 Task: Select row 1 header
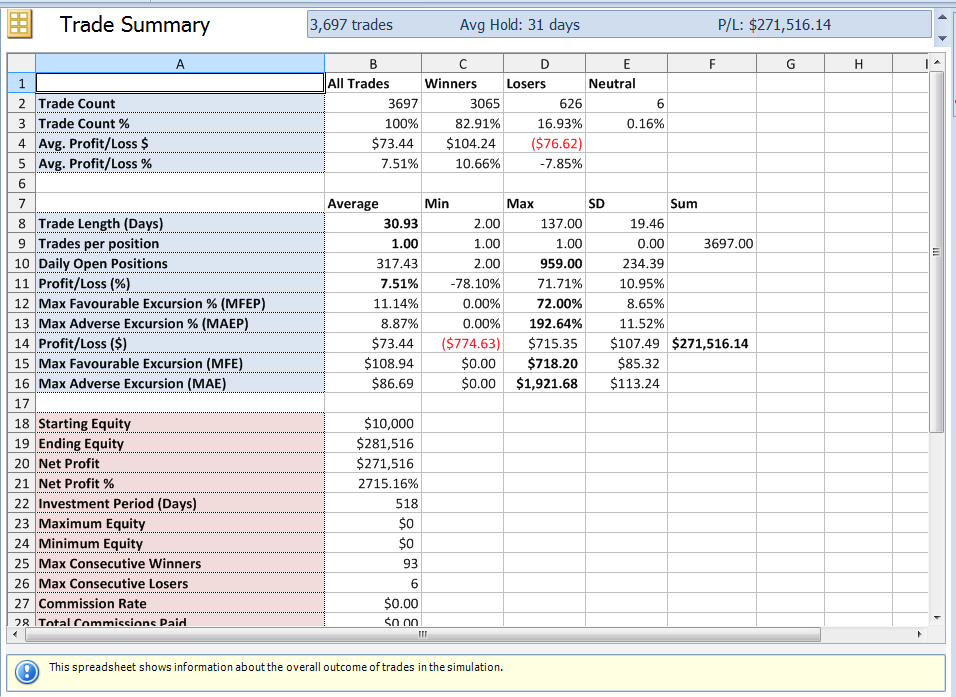21,84
